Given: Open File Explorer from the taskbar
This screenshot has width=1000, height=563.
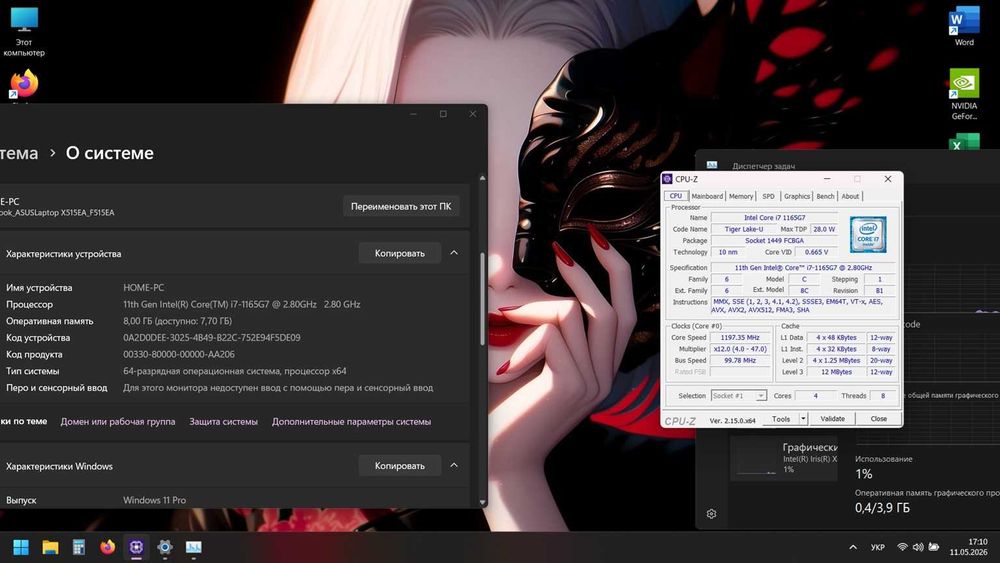Looking at the screenshot, I should (50, 547).
